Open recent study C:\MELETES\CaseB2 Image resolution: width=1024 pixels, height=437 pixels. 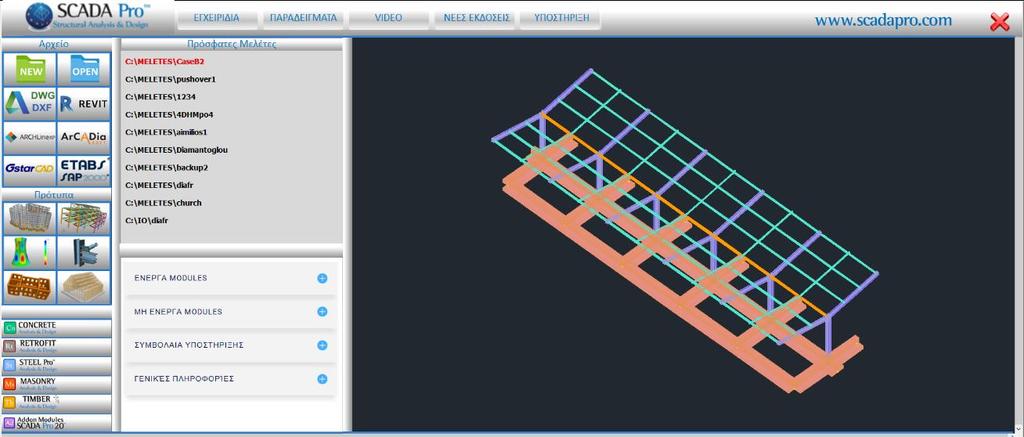165,61
